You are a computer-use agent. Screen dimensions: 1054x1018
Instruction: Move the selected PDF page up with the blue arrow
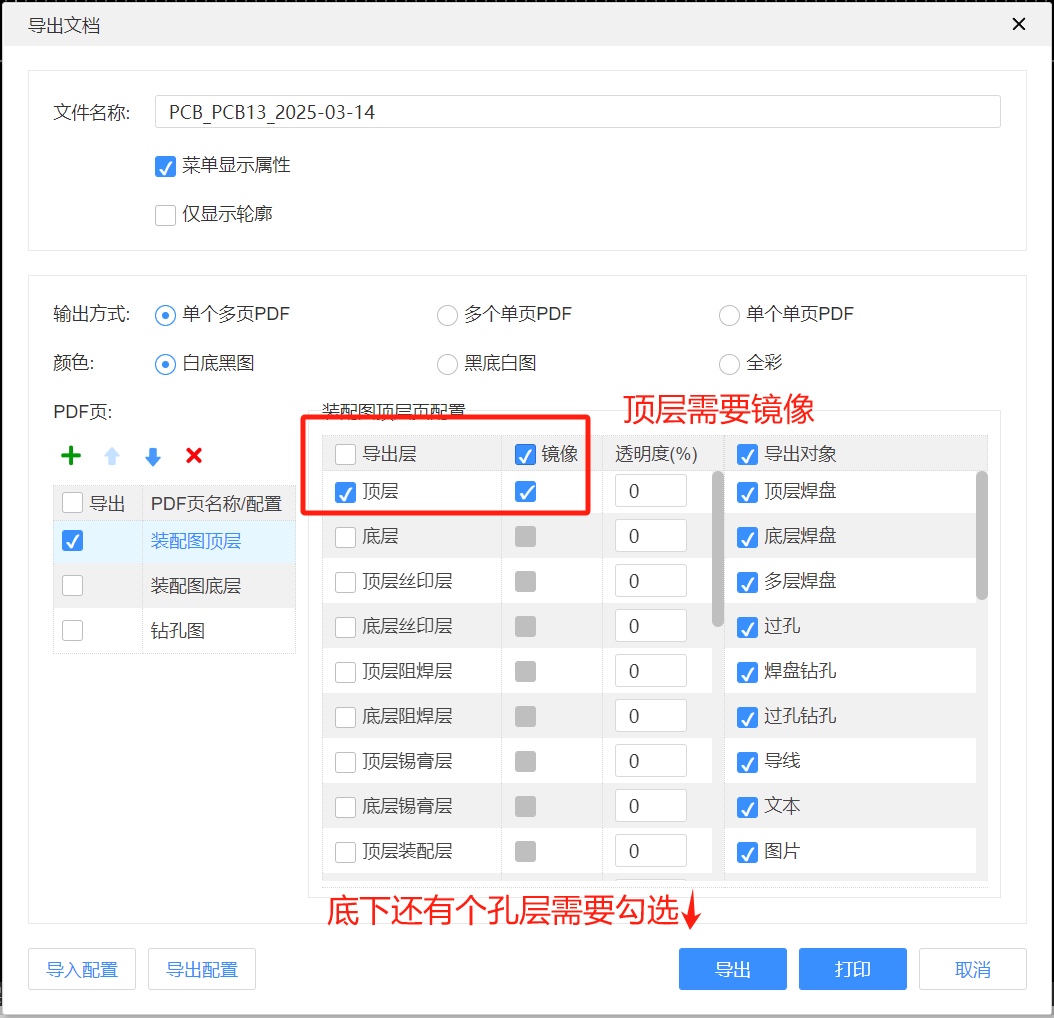pyautogui.click(x=111, y=455)
